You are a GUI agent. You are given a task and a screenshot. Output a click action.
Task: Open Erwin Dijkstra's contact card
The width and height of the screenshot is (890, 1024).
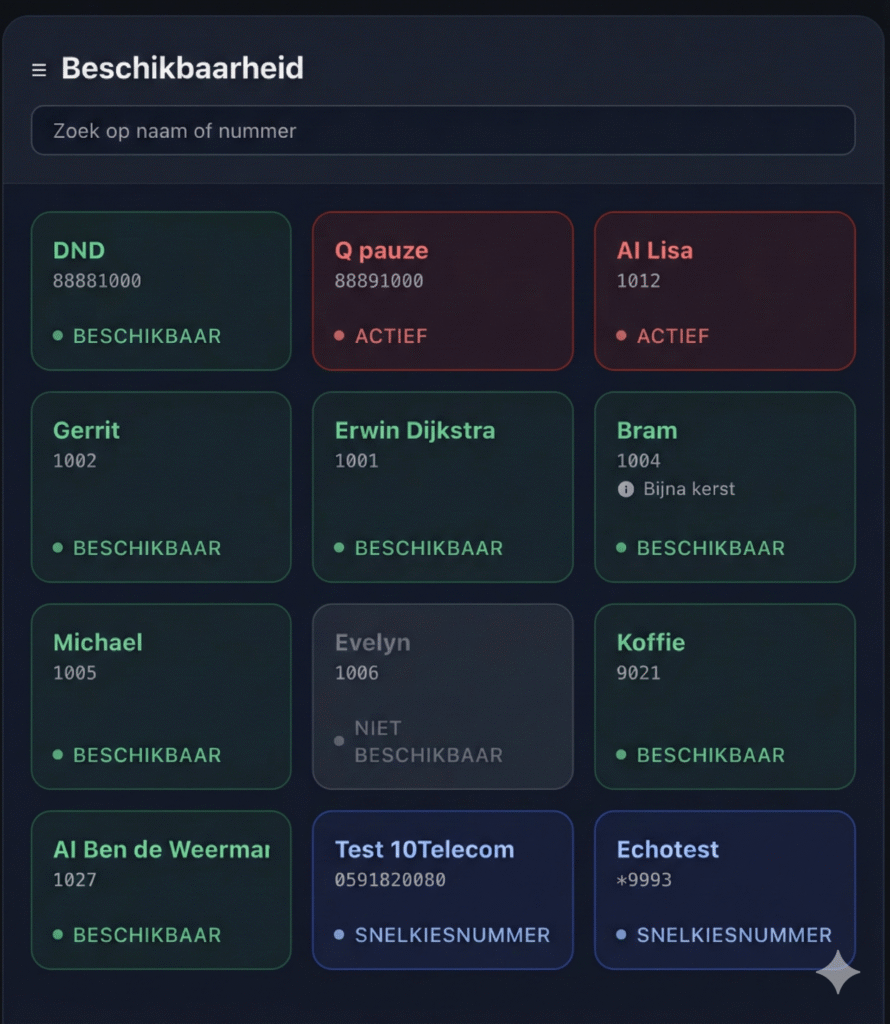443,487
